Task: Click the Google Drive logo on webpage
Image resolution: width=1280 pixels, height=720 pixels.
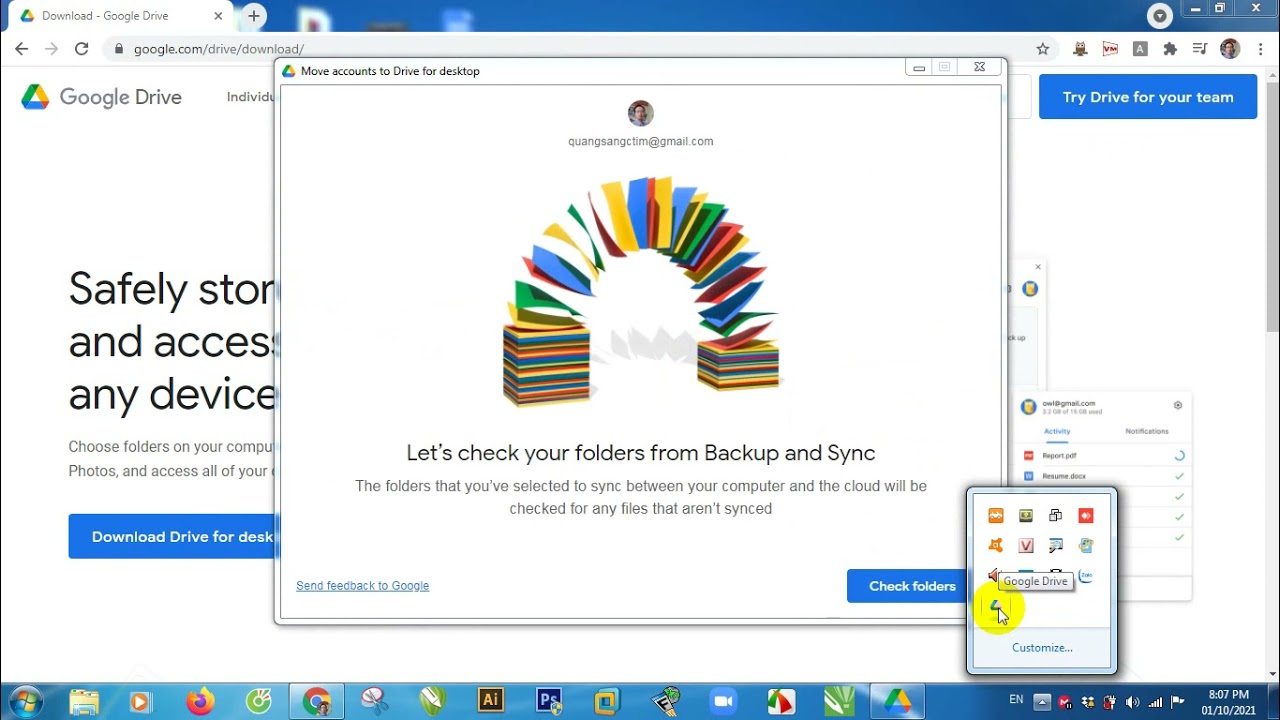Action: coord(101,97)
